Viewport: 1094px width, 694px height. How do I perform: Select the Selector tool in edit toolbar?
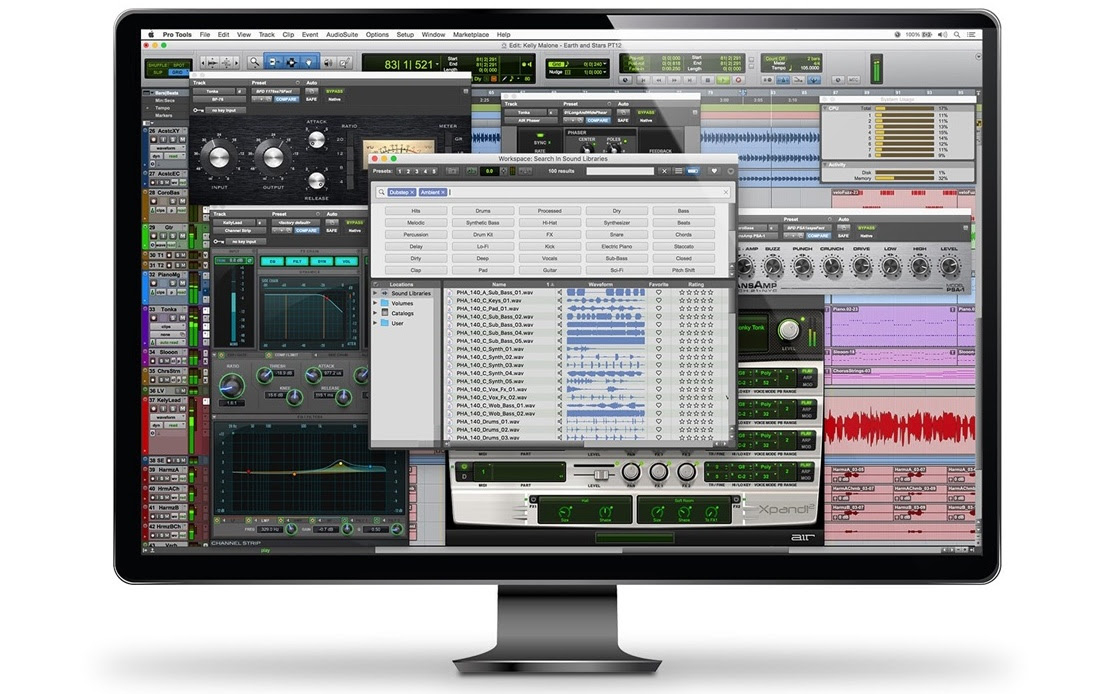[x=292, y=63]
